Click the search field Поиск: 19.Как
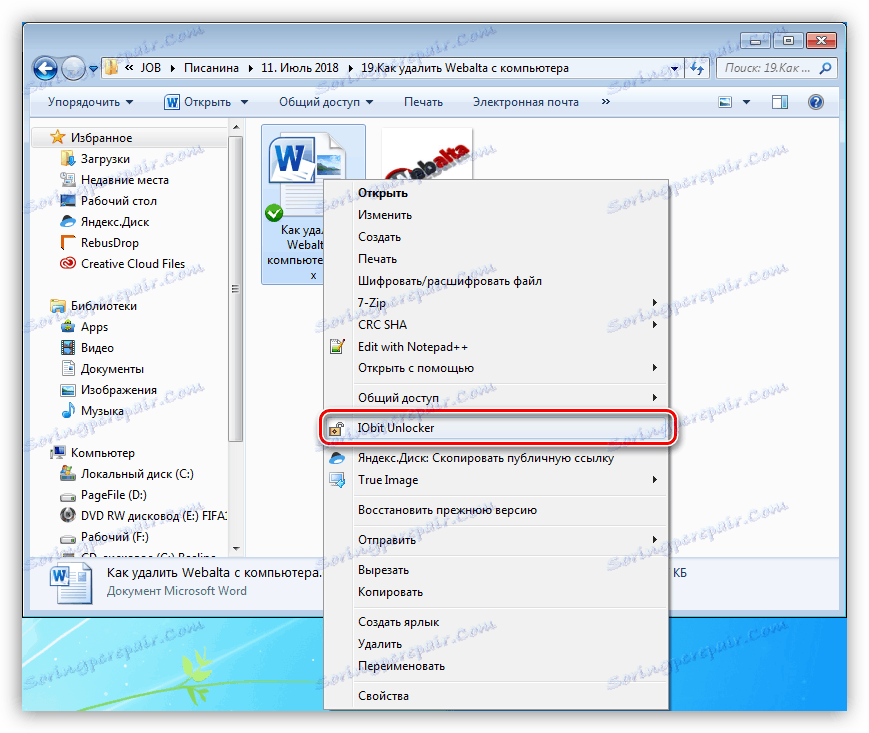The width and height of the screenshot is (869, 733). point(767,68)
